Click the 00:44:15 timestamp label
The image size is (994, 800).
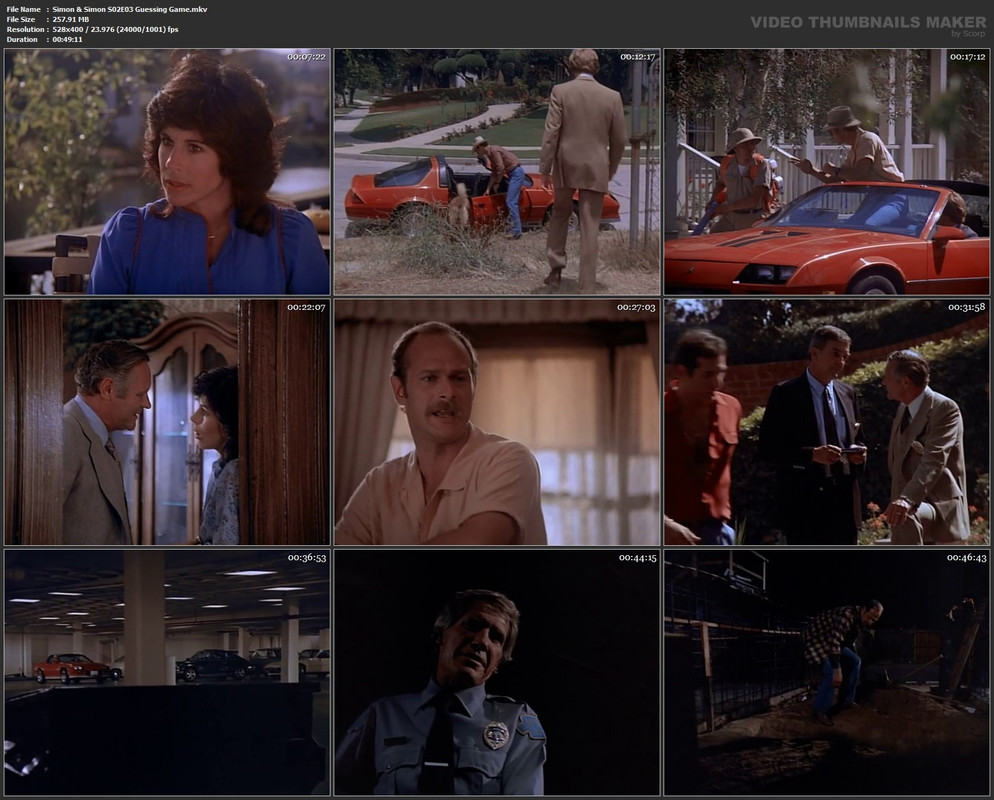pos(638,558)
